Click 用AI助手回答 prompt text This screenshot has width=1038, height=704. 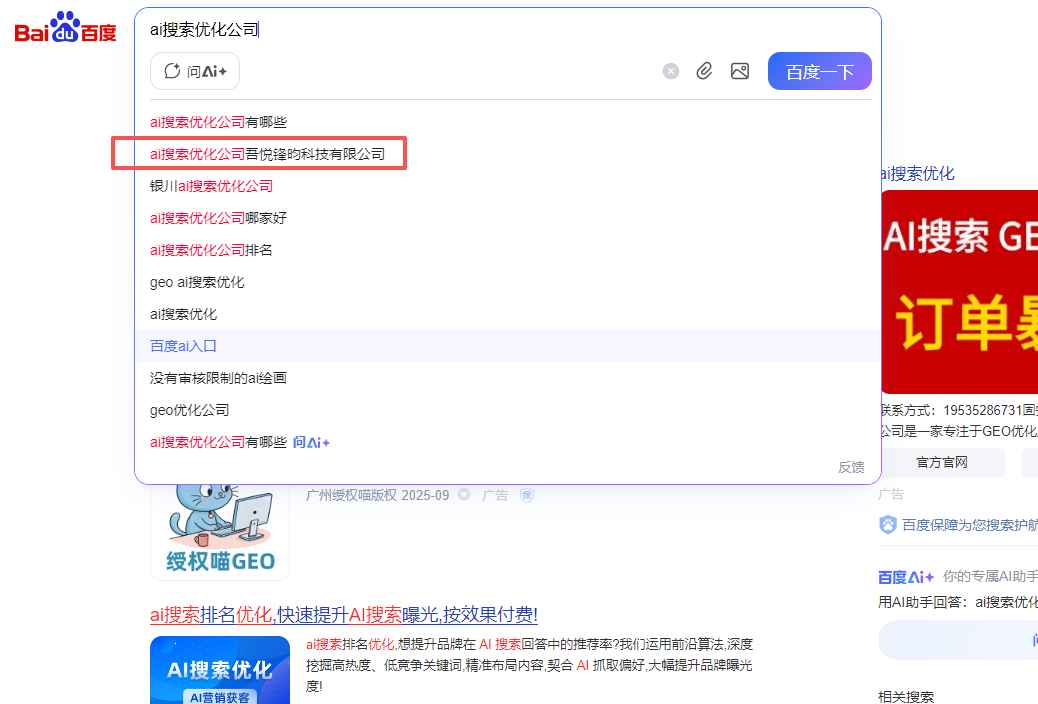958,602
